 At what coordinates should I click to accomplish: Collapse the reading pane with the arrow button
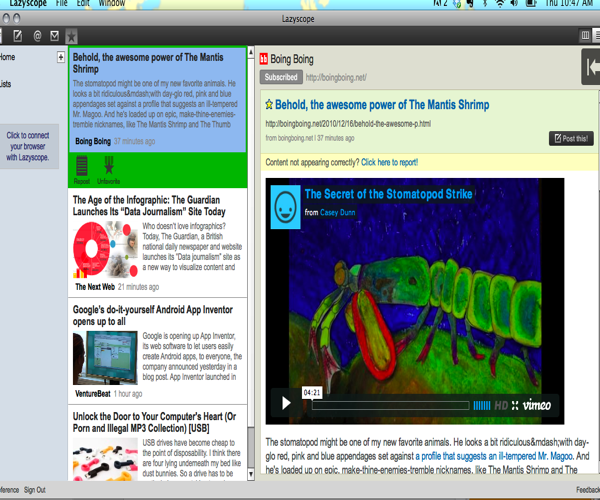592,67
